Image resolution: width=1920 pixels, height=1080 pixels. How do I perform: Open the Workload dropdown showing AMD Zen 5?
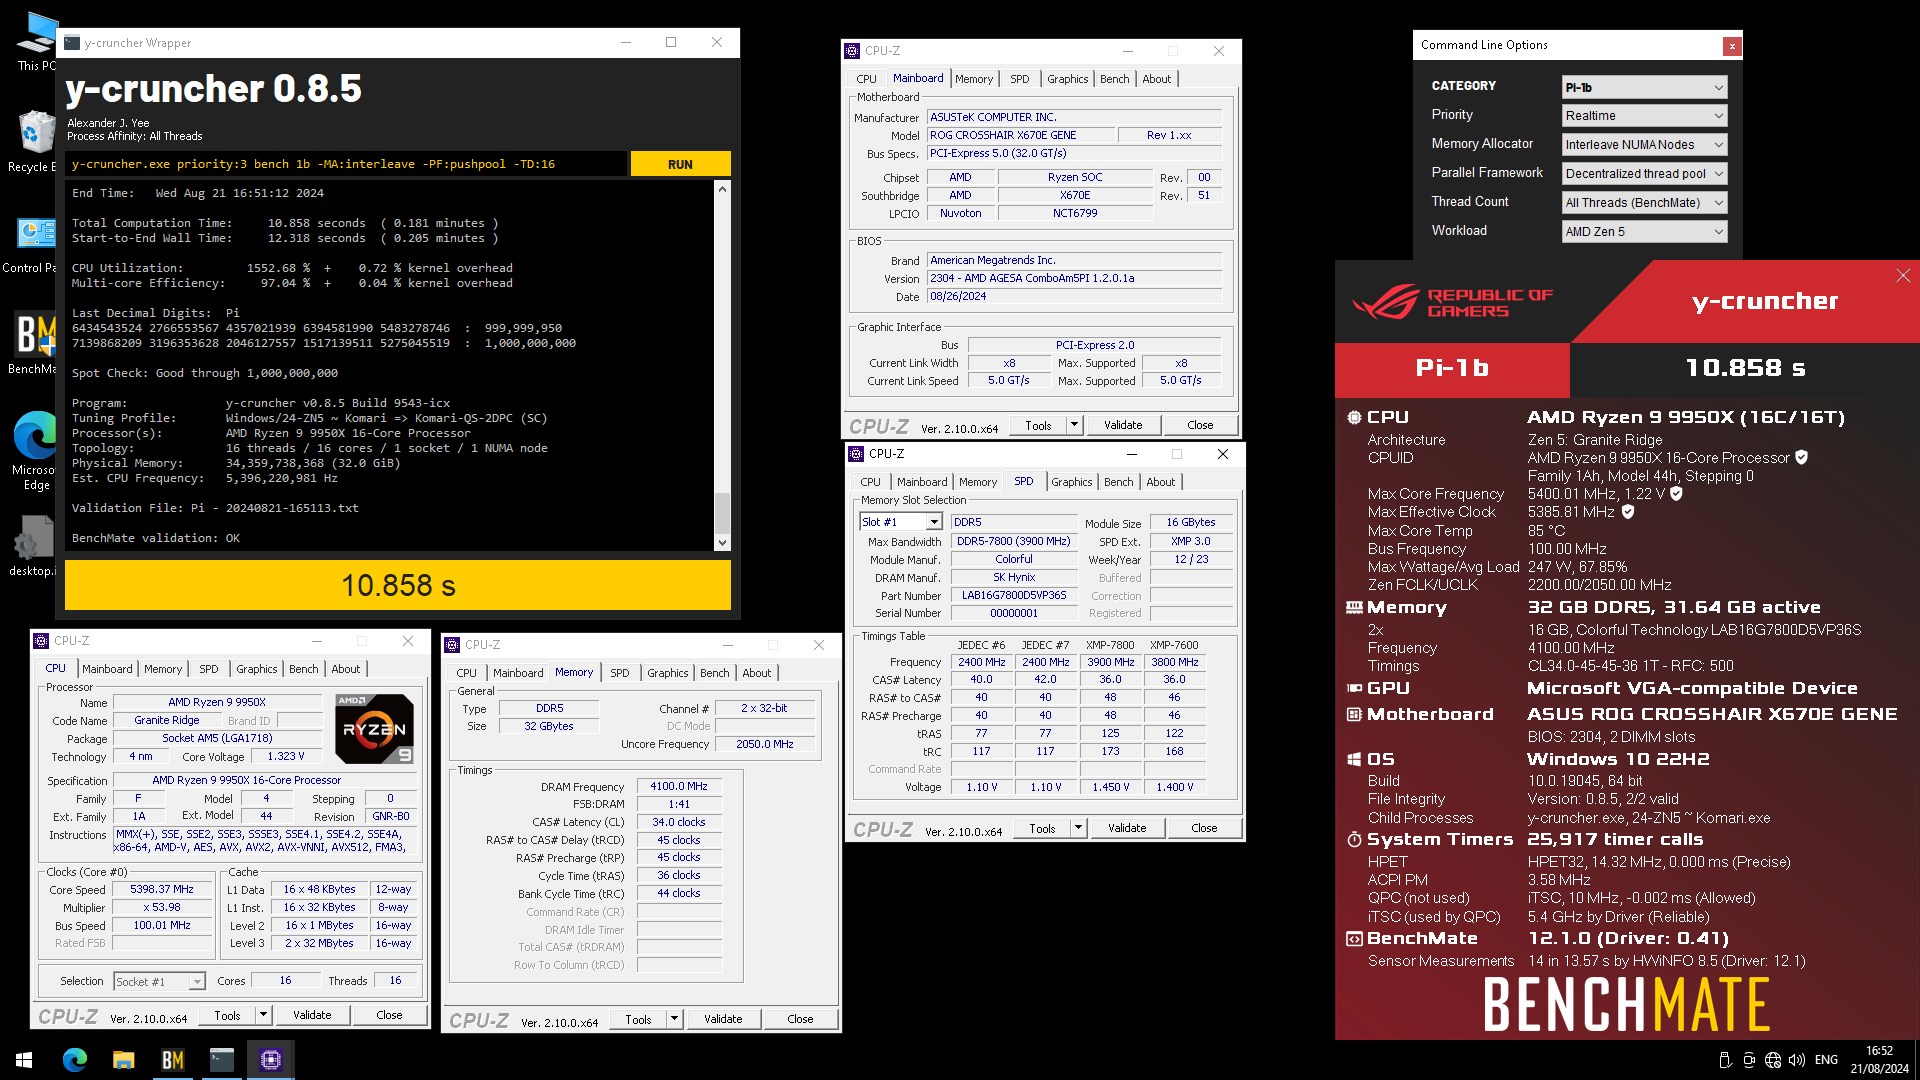point(1644,232)
